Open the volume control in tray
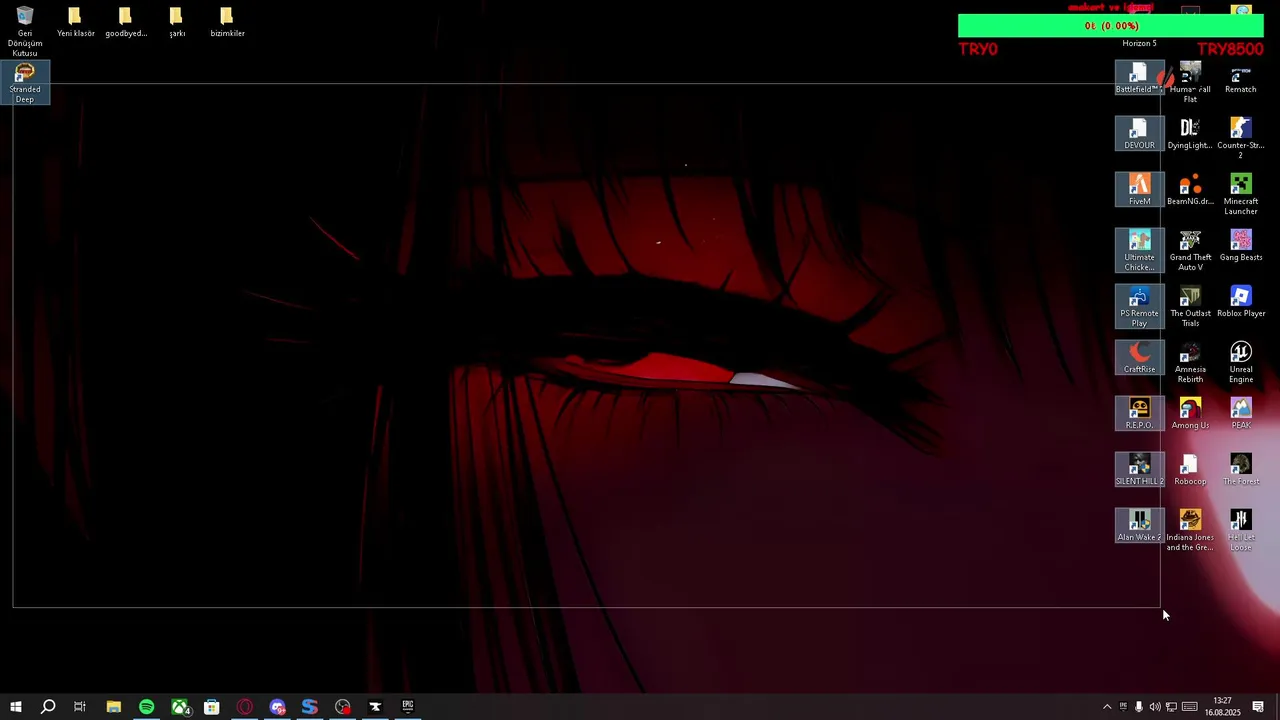The width and height of the screenshot is (1280, 720). point(1155,707)
